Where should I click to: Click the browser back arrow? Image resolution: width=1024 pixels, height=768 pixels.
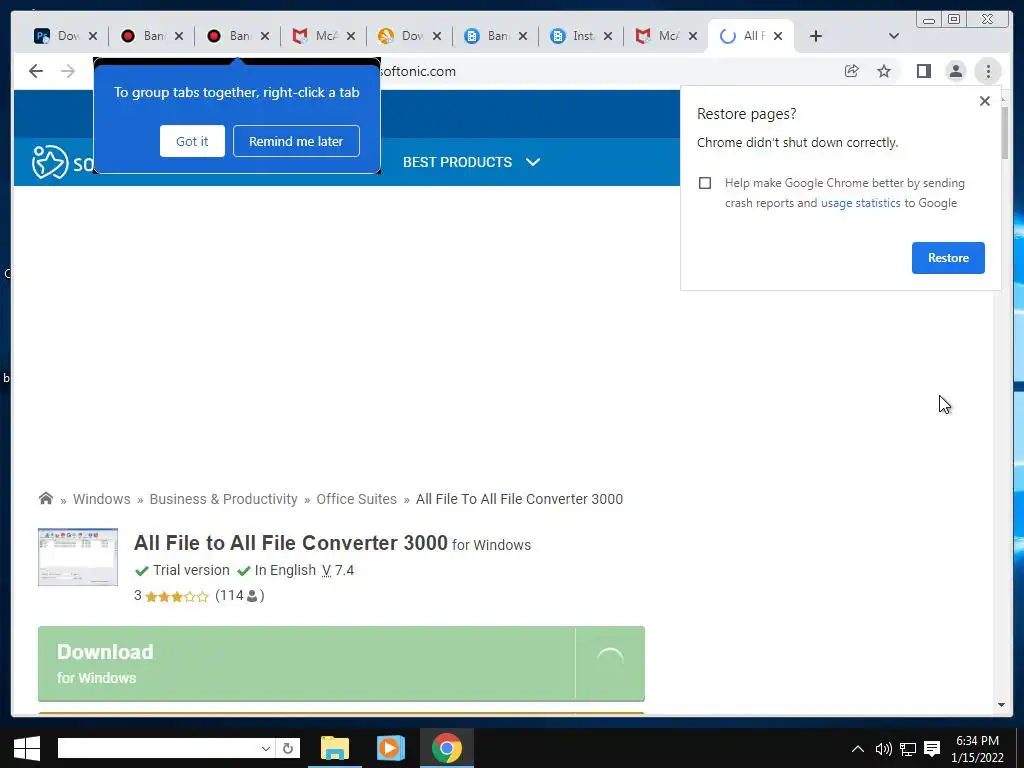tap(36, 71)
